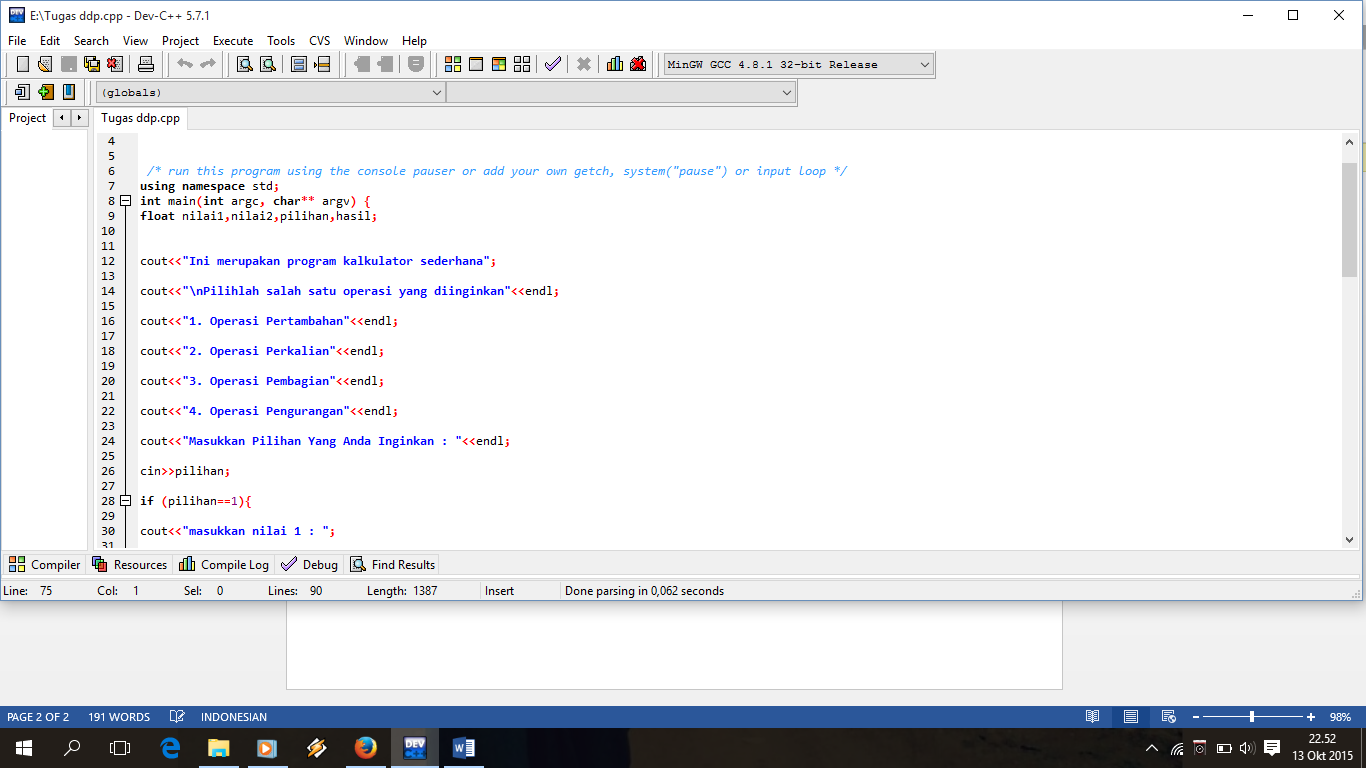Screen dimensions: 1366x768
Task: Open the Resources panel
Action: (x=130, y=564)
